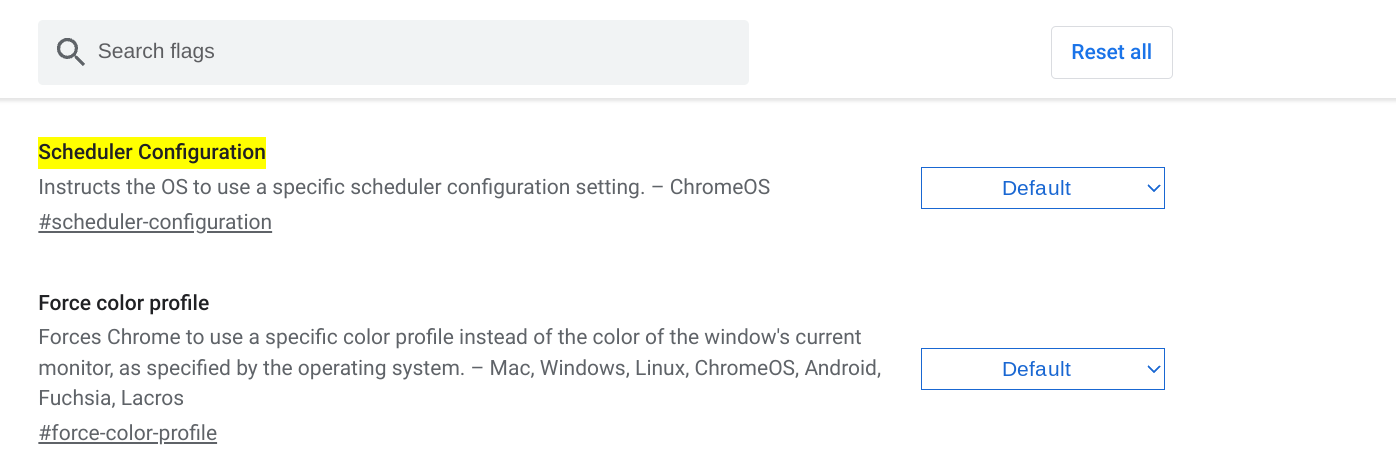Focus the Search flags input field
The image size is (1396, 476).
click(393, 52)
